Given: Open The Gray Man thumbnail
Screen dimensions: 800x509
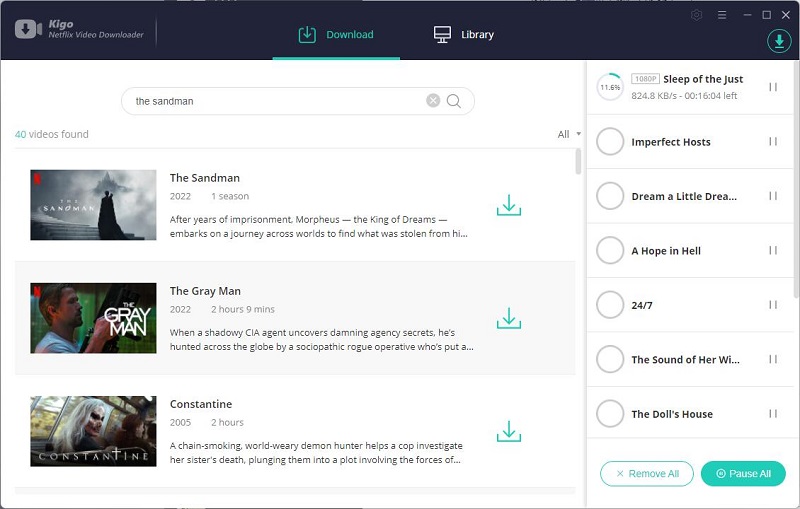Looking at the screenshot, I should (93, 318).
